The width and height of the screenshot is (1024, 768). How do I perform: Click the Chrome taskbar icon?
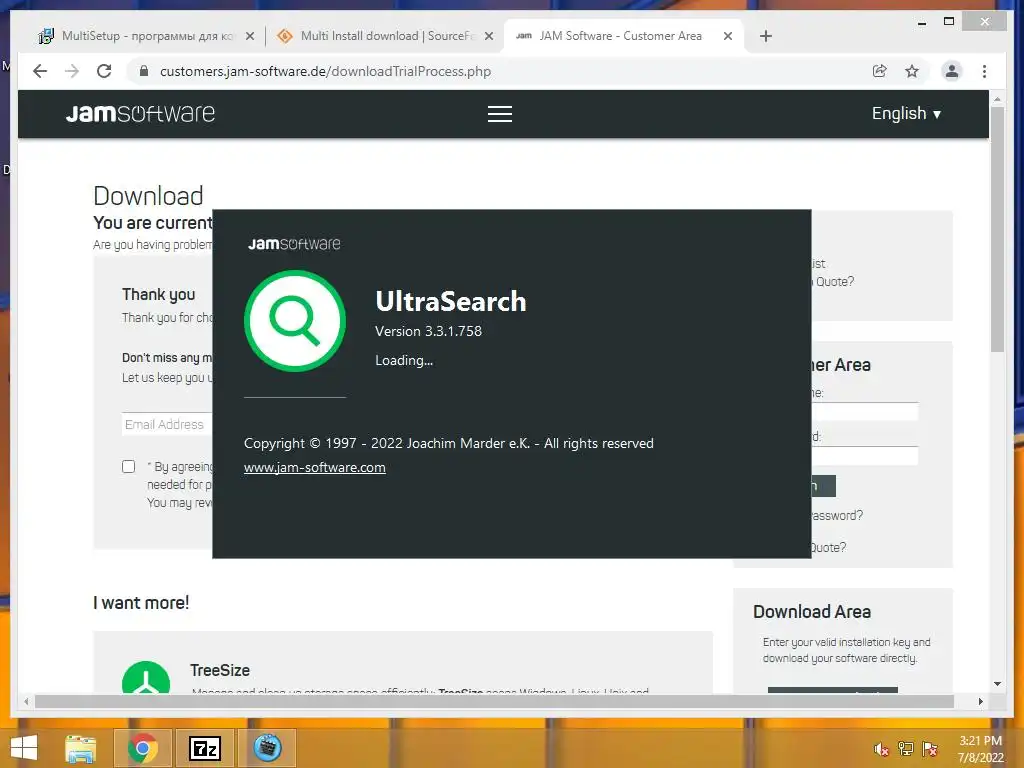142,748
